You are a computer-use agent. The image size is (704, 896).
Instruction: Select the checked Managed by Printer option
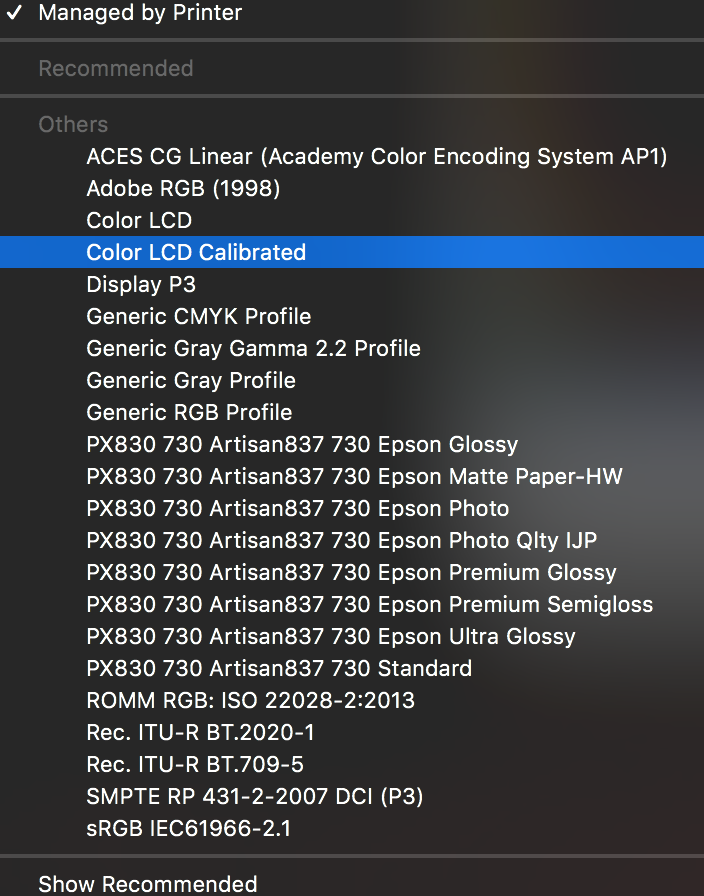pyautogui.click(x=140, y=13)
